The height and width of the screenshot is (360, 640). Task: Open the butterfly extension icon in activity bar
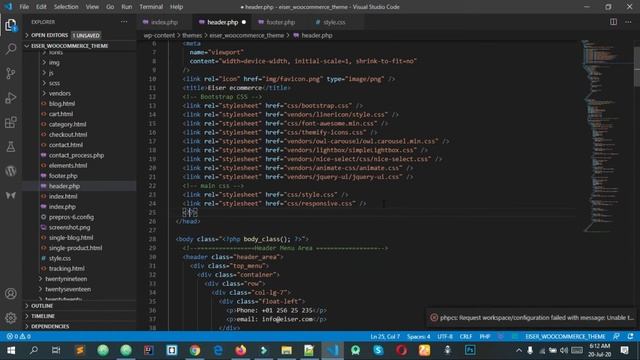point(11,195)
